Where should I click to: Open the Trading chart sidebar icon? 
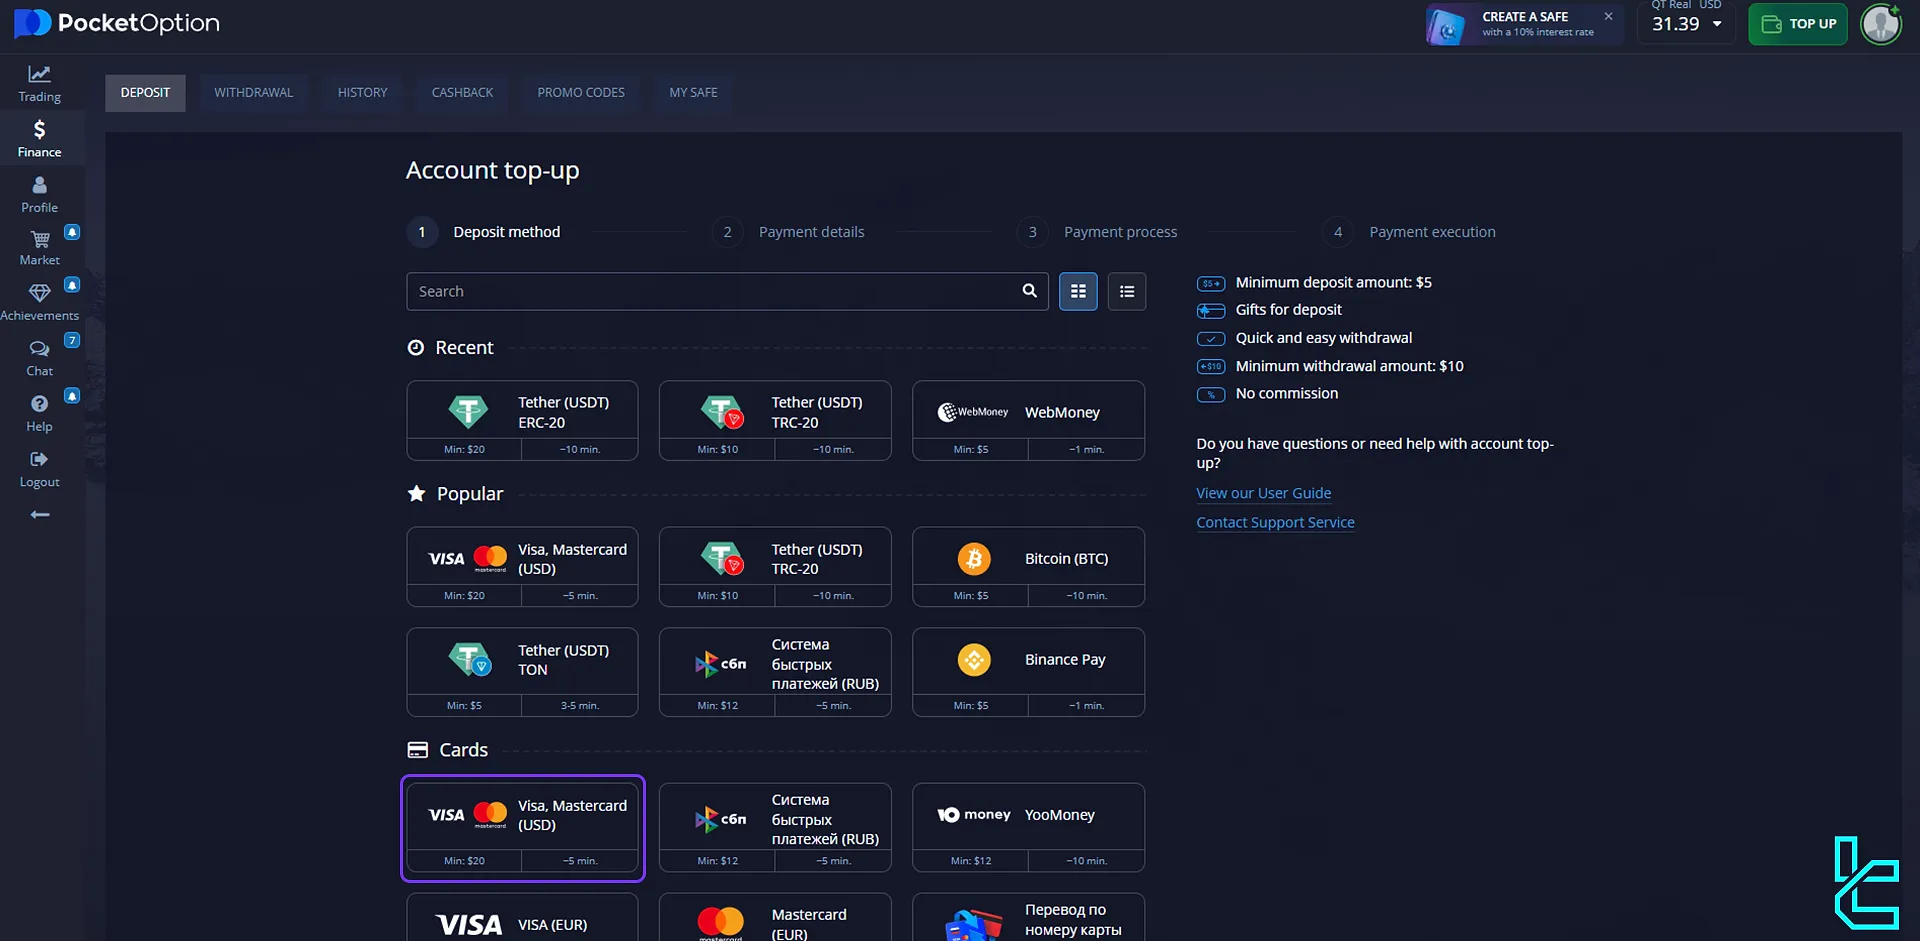coord(39,74)
